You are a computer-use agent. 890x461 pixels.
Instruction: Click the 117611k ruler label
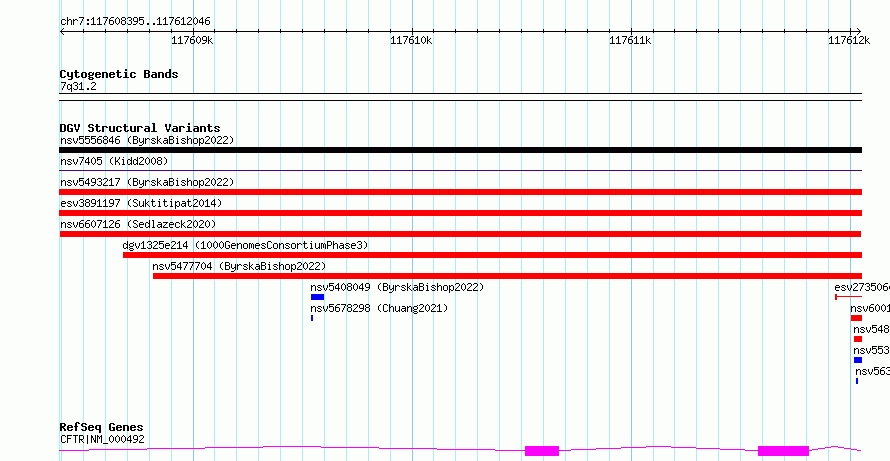pyautogui.click(x=630, y=40)
